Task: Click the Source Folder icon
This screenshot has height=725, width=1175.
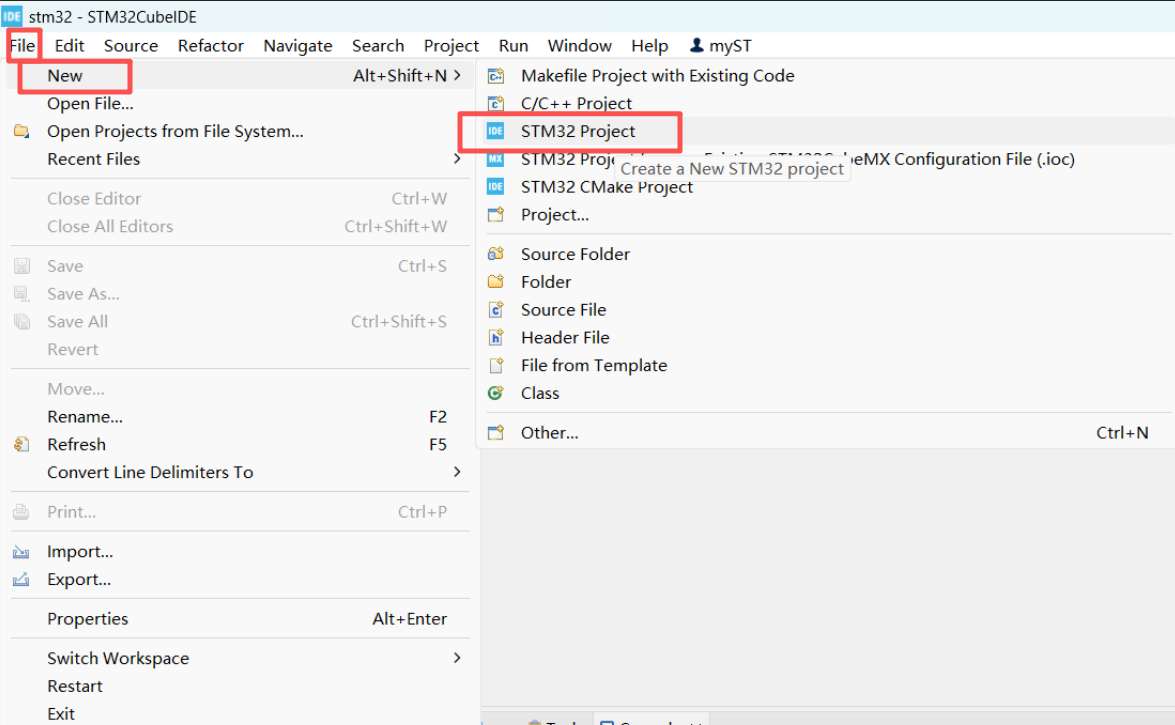Action: point(495,254)
